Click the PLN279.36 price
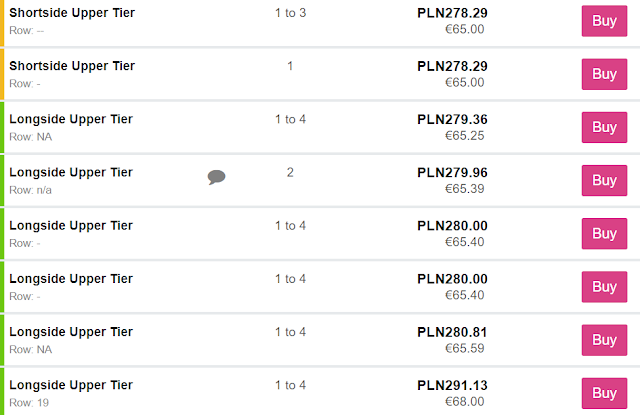This screenshot has width=640, height=415. (x=452, y=119)
